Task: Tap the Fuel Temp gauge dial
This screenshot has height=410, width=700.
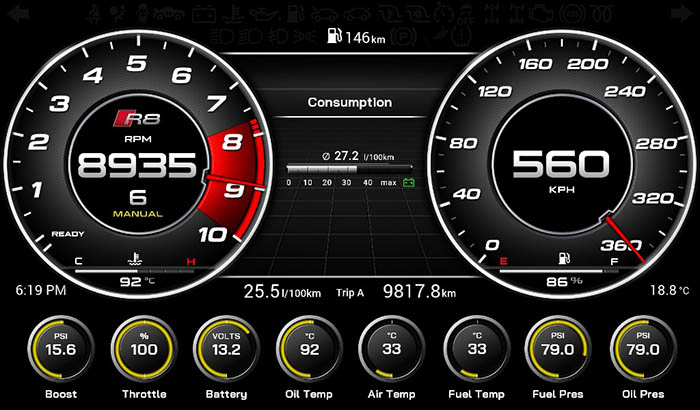Action: [x=477, y=349]
